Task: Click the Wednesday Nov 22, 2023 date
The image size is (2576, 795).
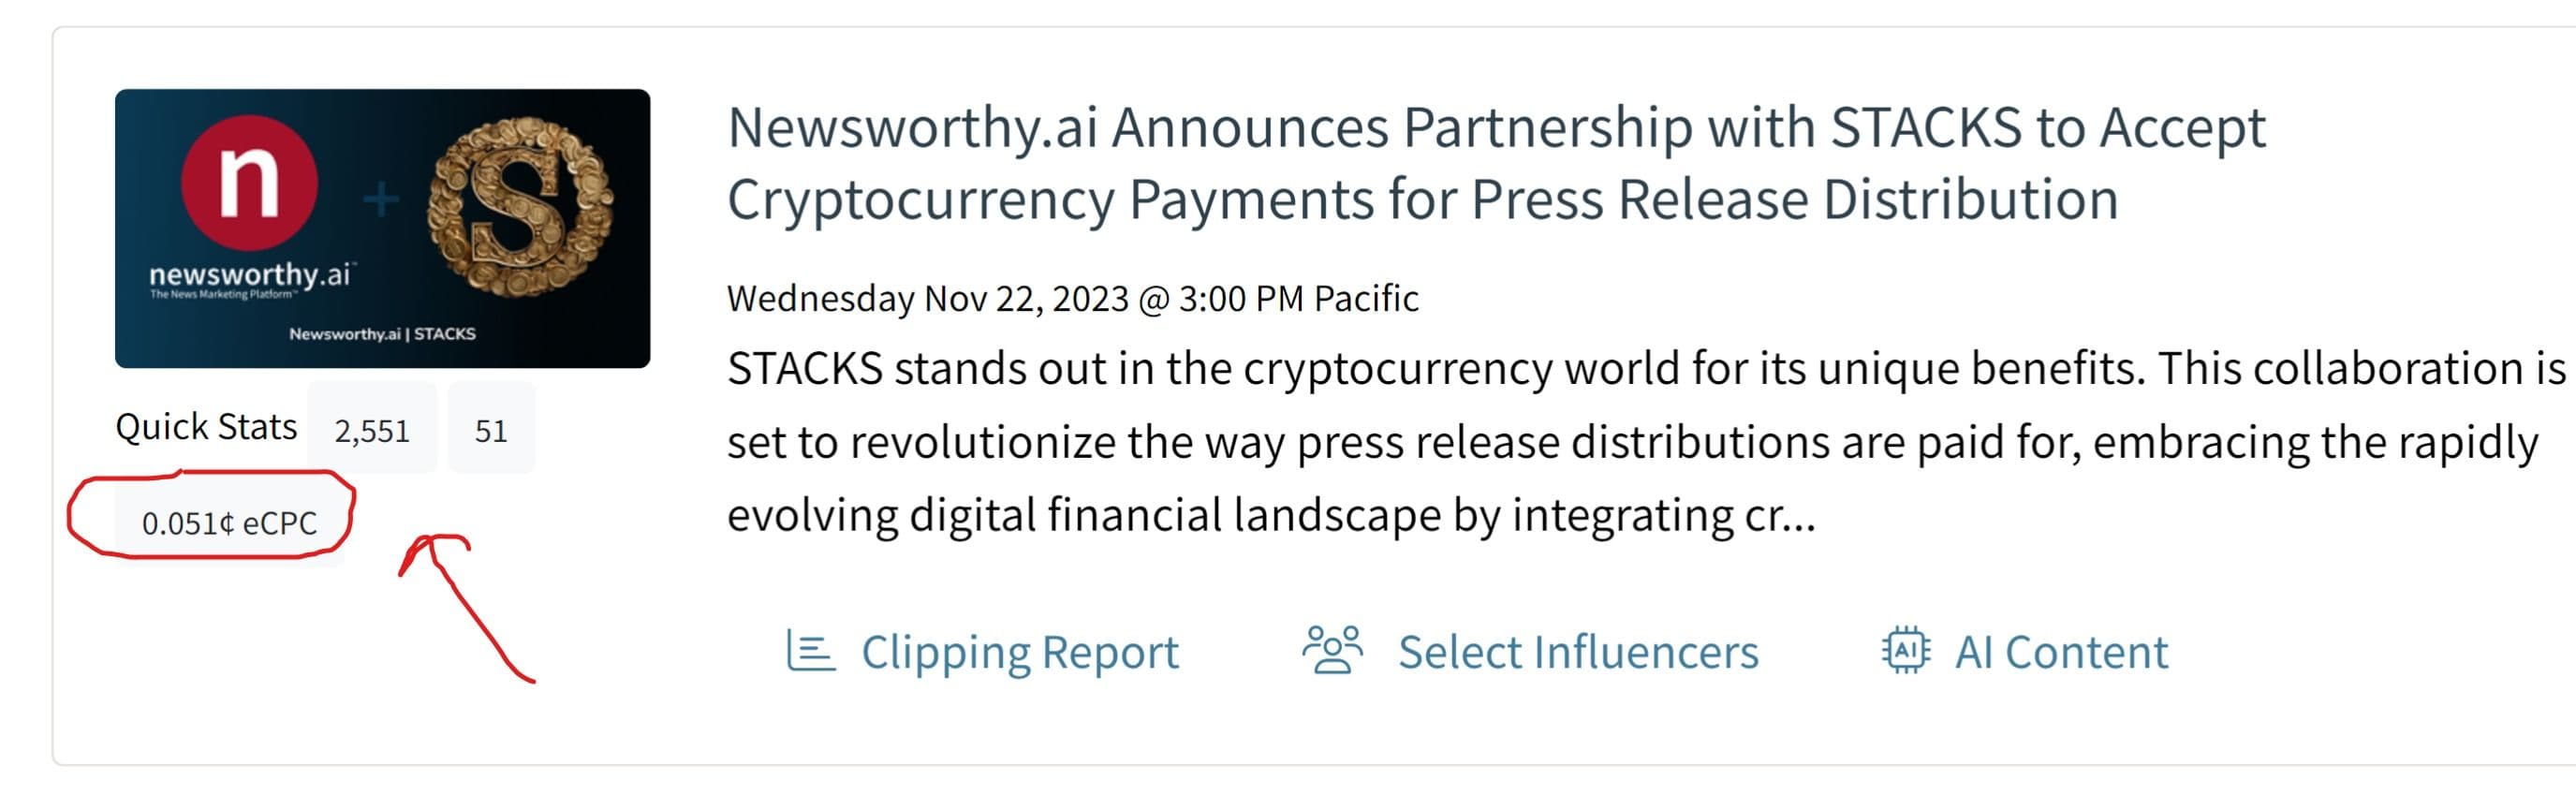Action: (1072, 298)
